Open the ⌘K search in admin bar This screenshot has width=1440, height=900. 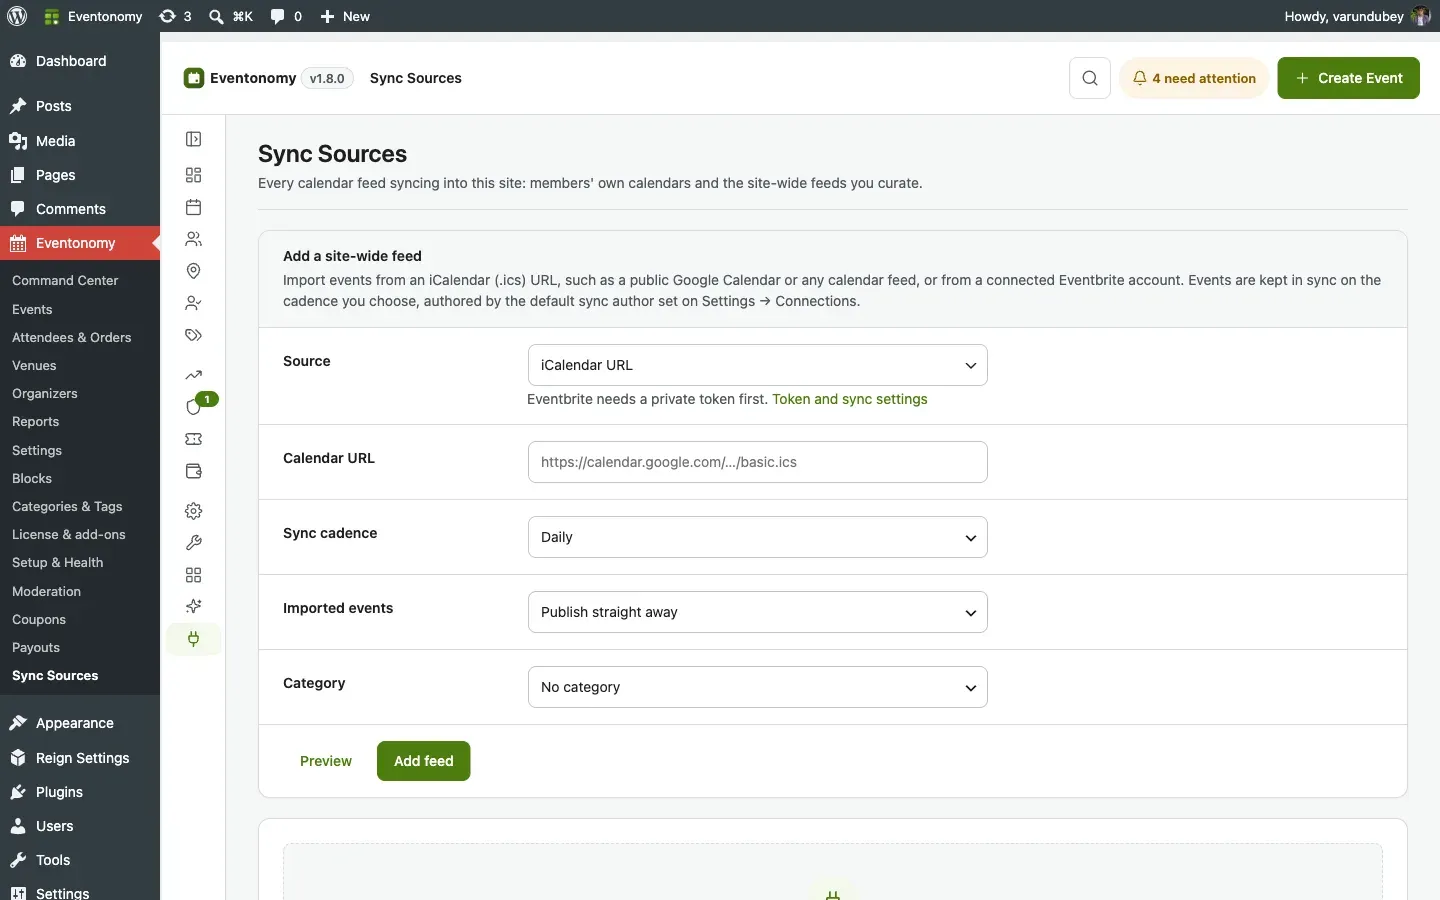(x=231, y=16)
